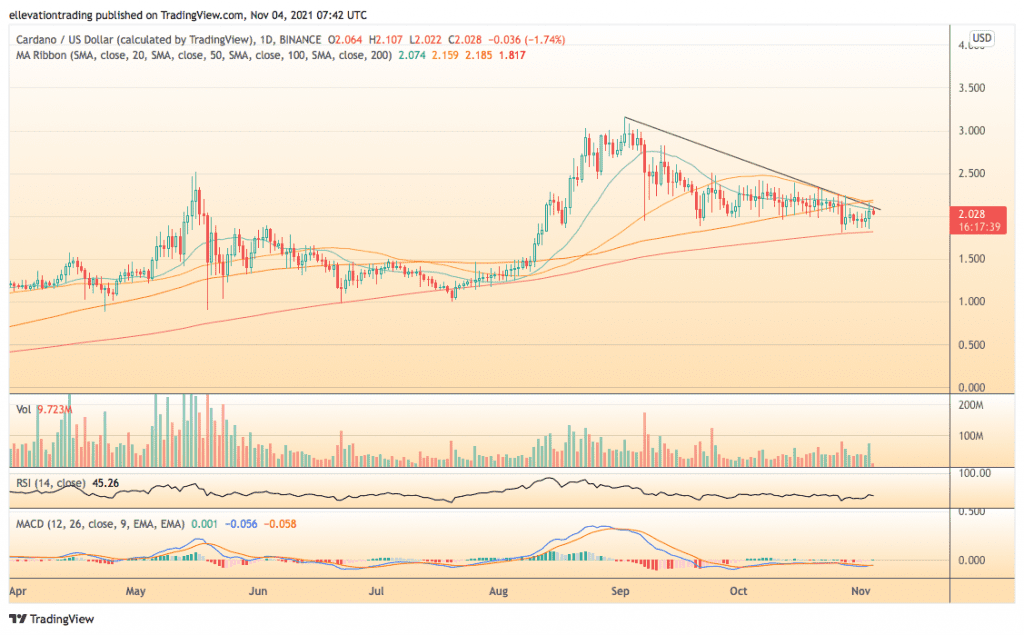This screenshot has width=1024, height=635.
Task: Click the change value -0.036 (-1.74%)
Action: point(526,40)
